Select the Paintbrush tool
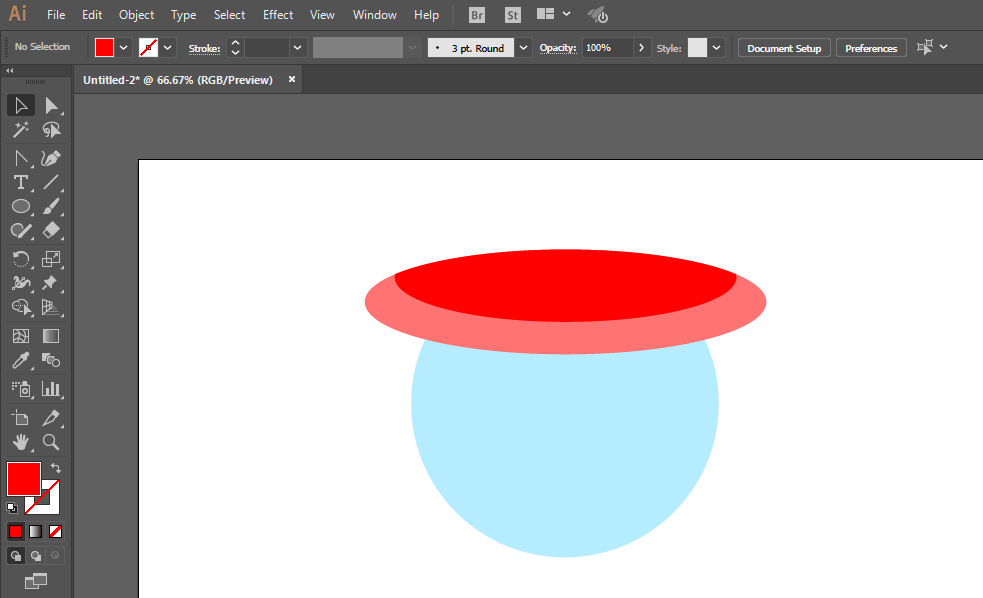The width and height of the screenshot is (983, 598). point(51,206)
